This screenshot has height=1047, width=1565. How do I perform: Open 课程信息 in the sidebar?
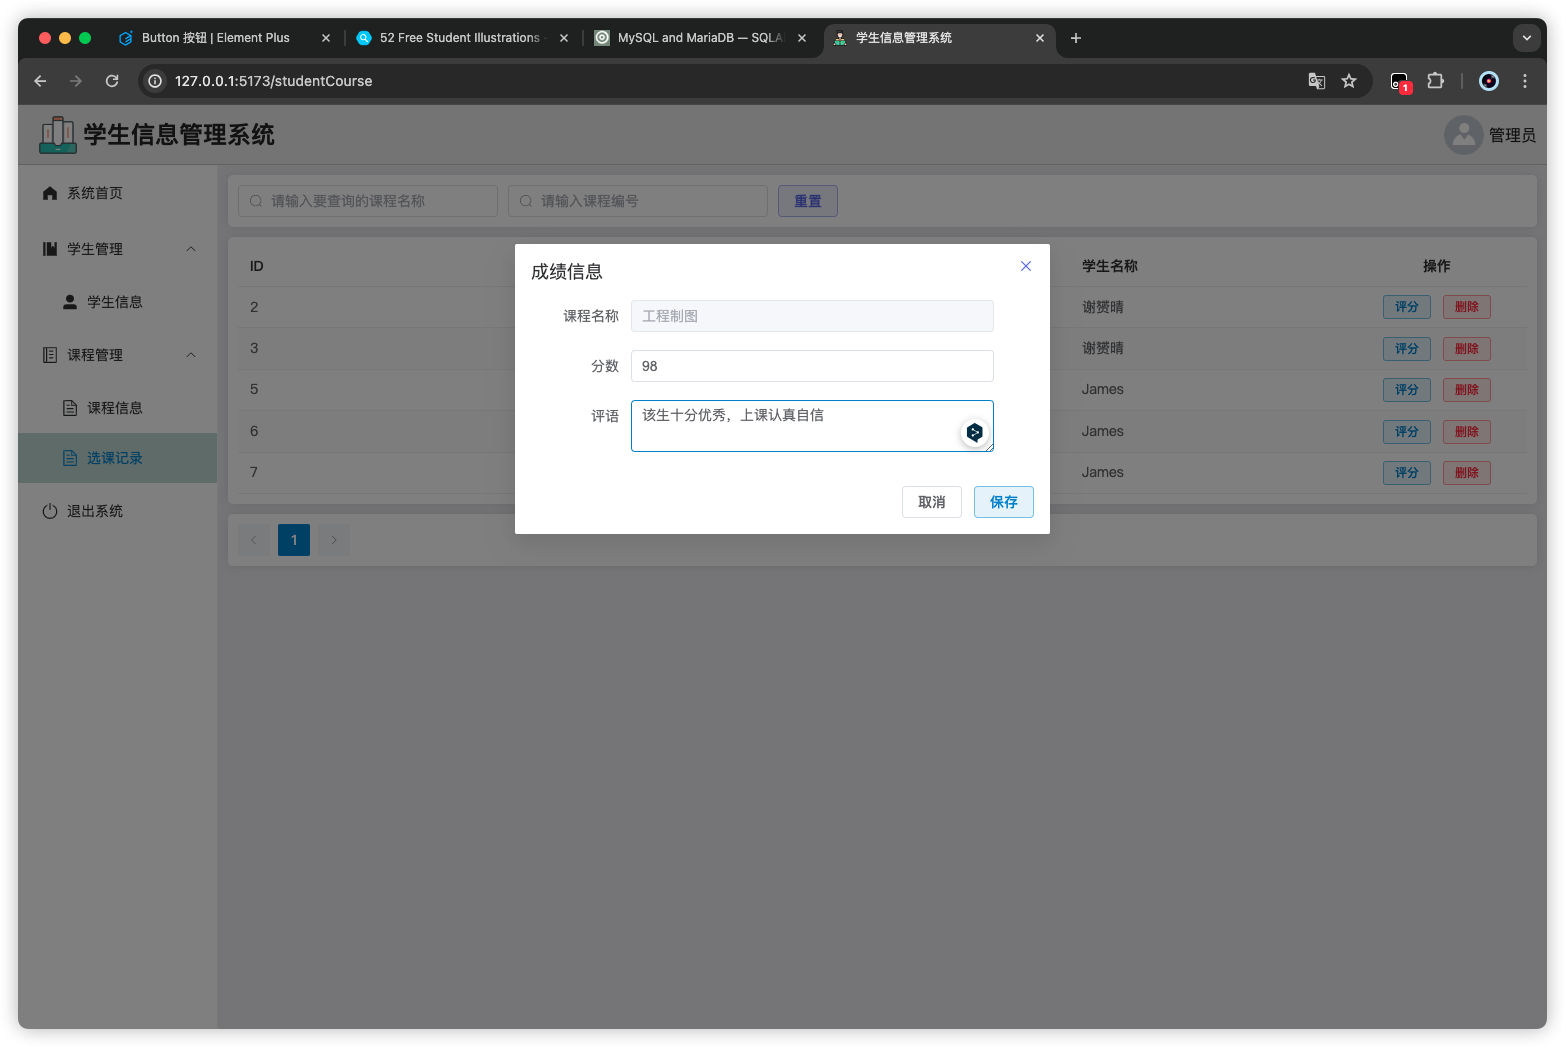pos(118,408)
